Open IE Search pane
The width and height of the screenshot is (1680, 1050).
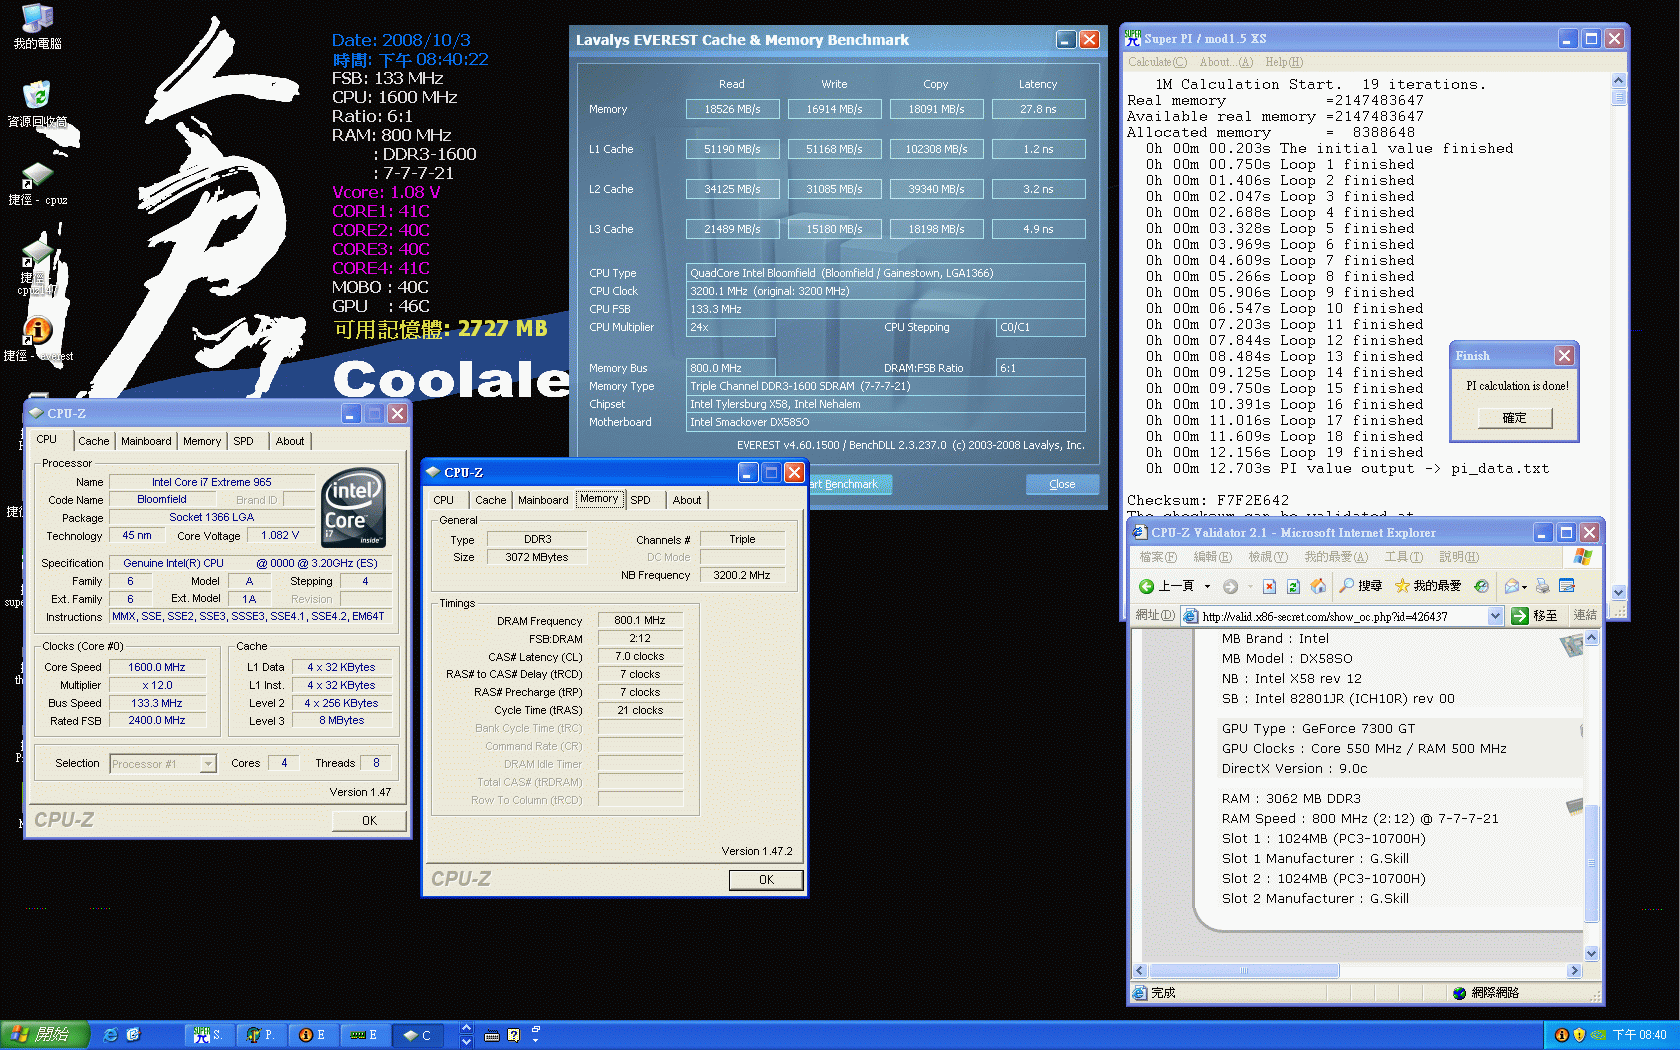click(1361, 586)
